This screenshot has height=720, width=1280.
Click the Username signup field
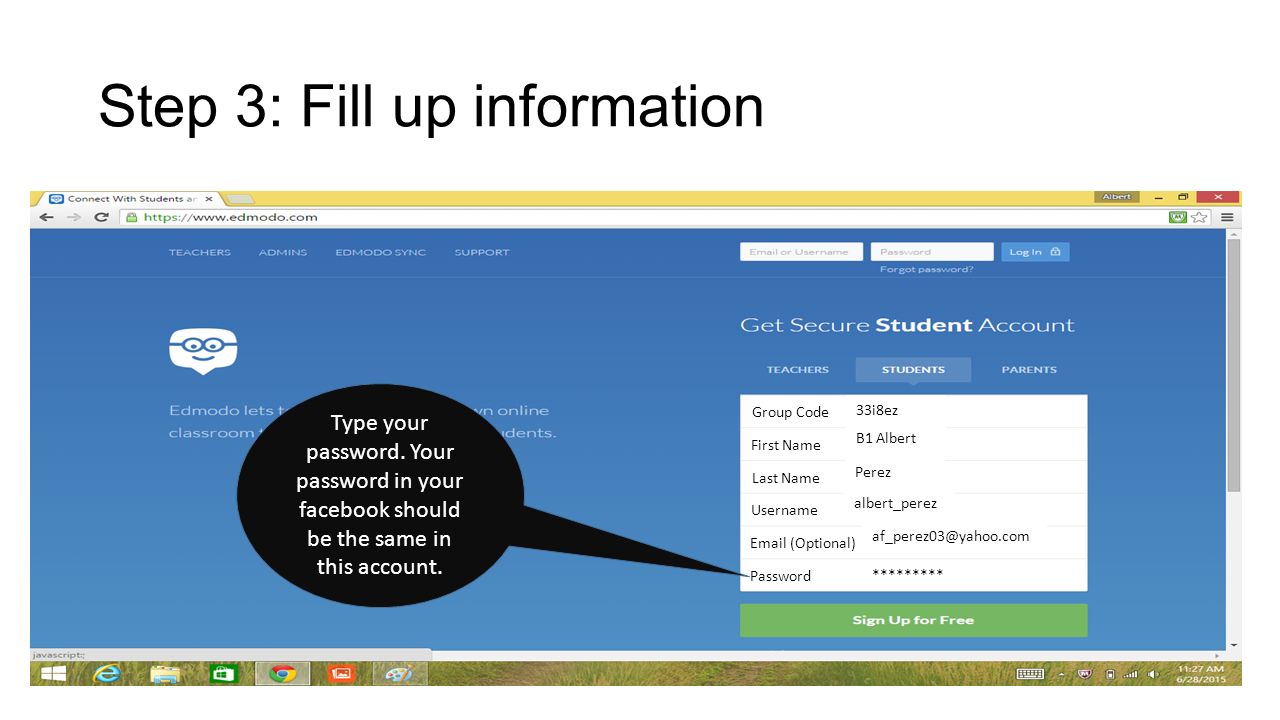pyautogui.click(x=913, y=510)
